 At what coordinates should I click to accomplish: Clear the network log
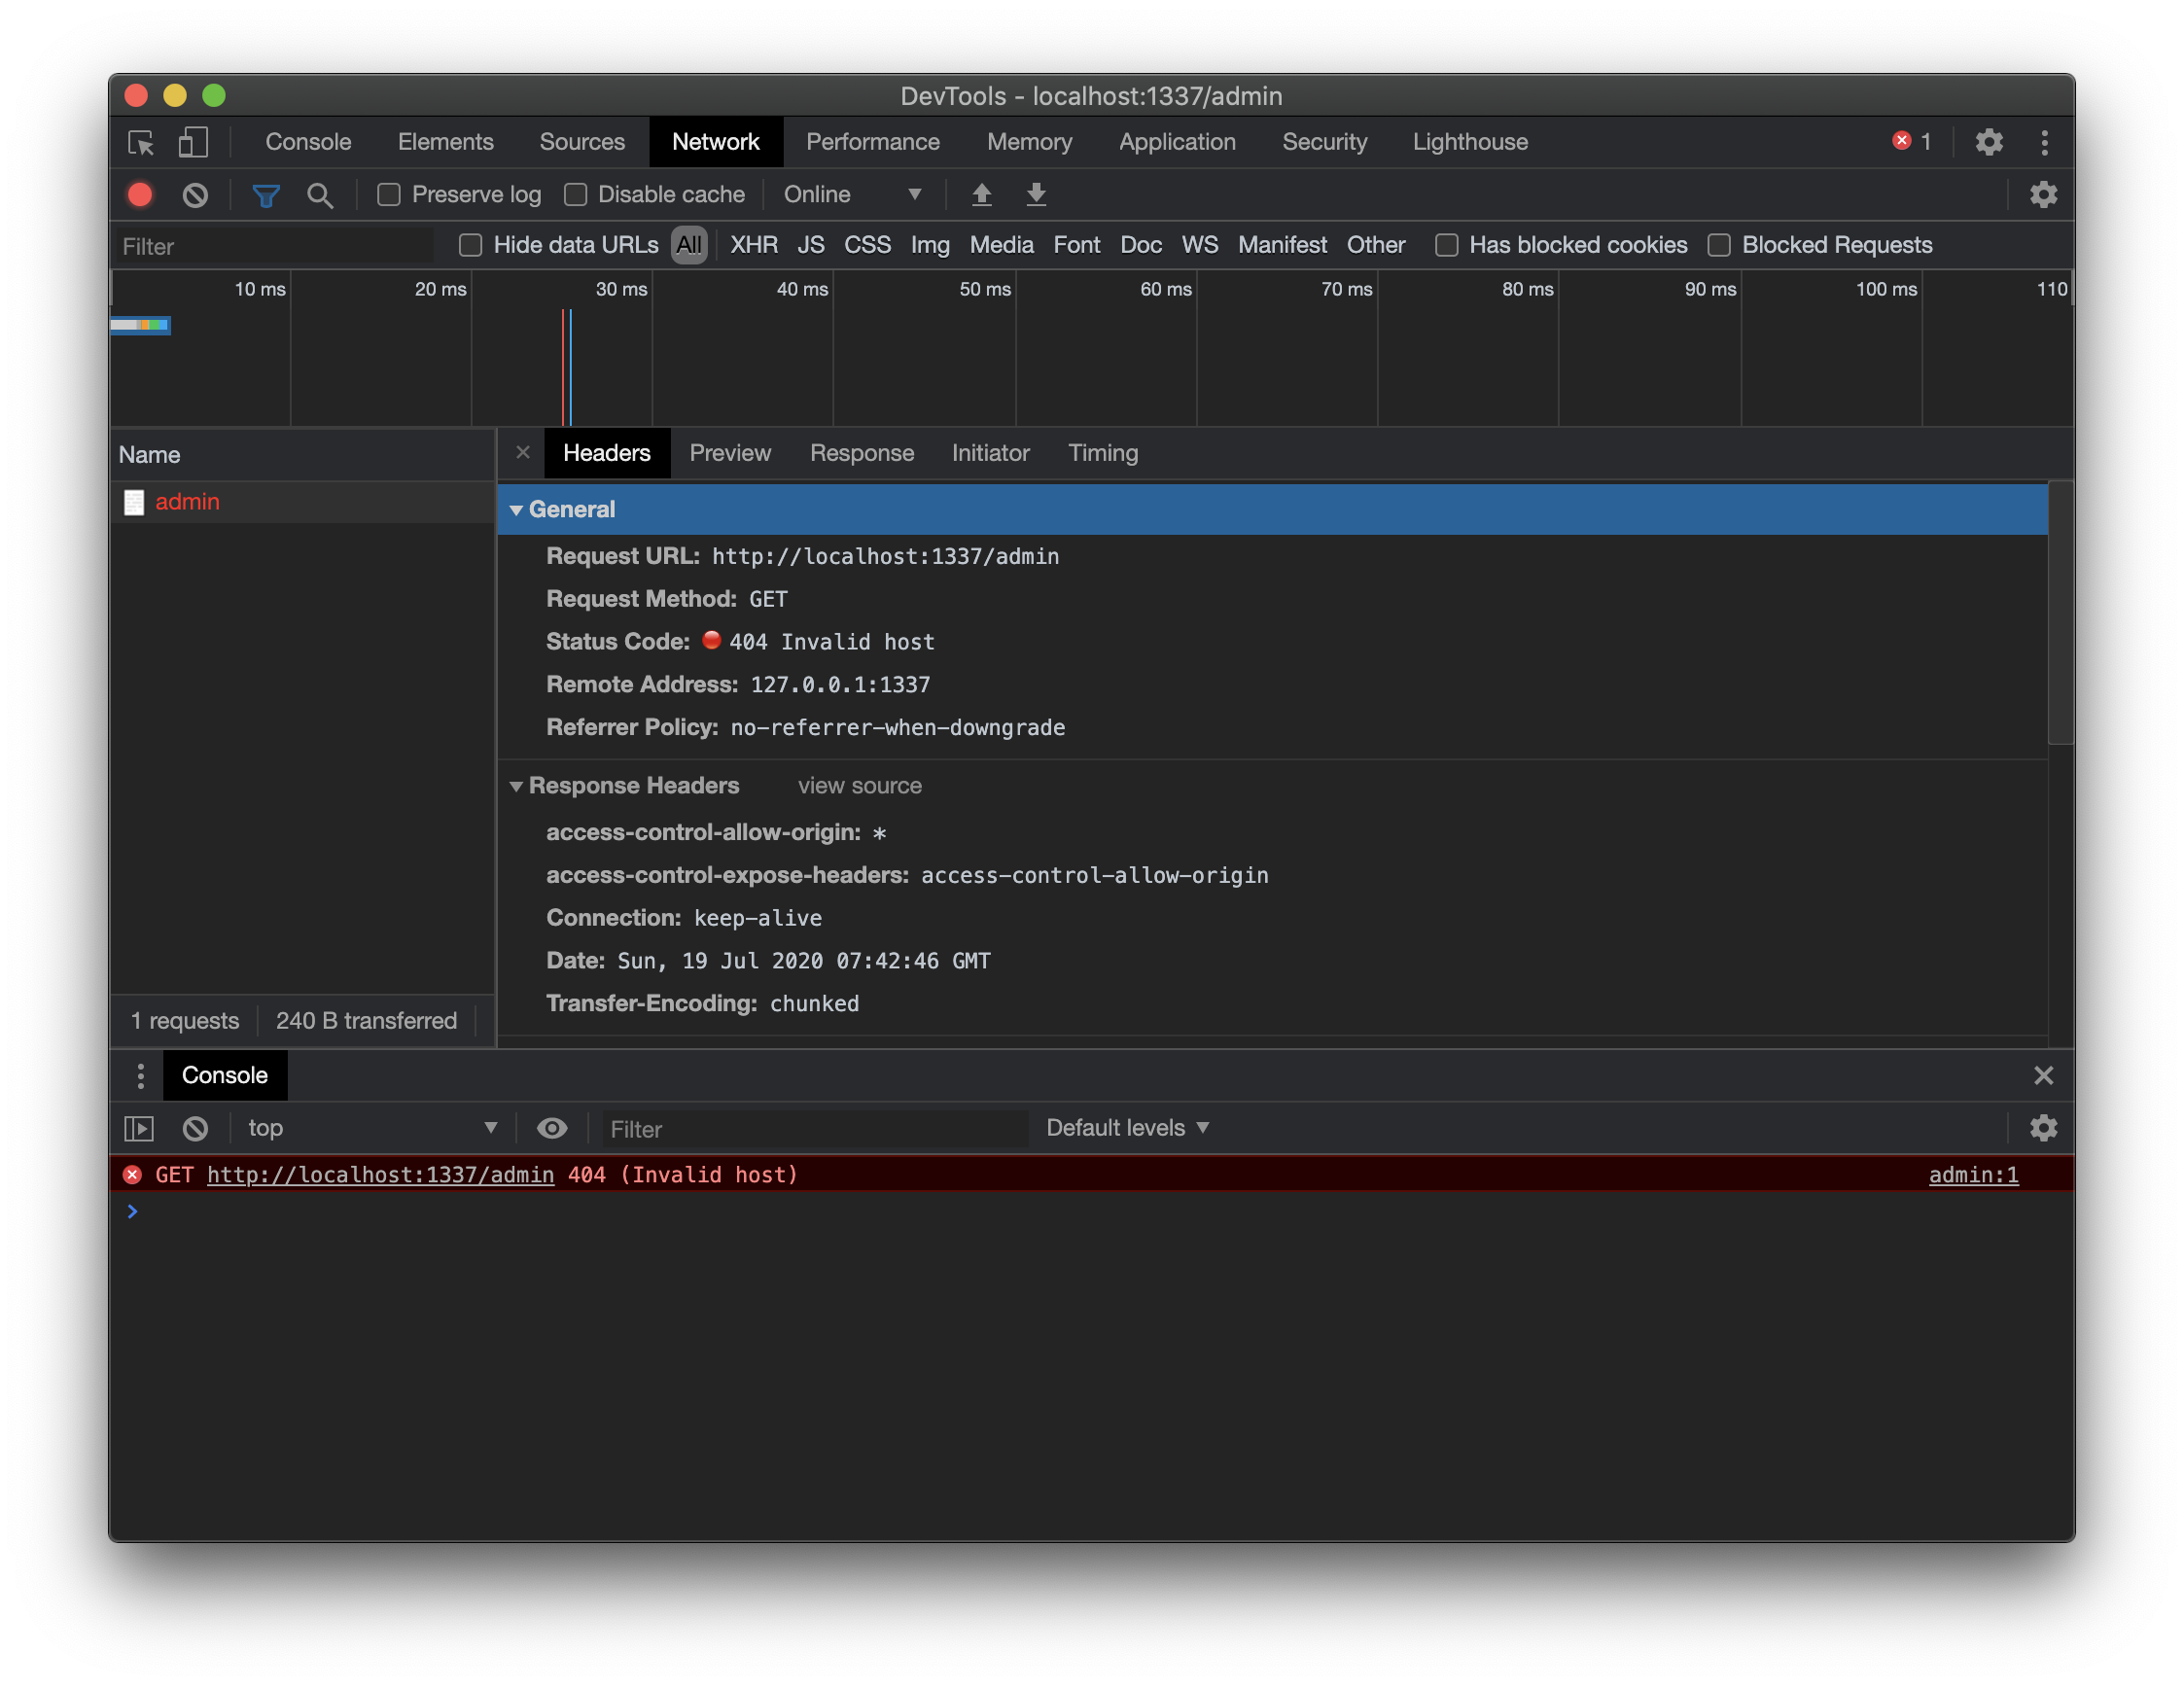[x=195, y=195]
